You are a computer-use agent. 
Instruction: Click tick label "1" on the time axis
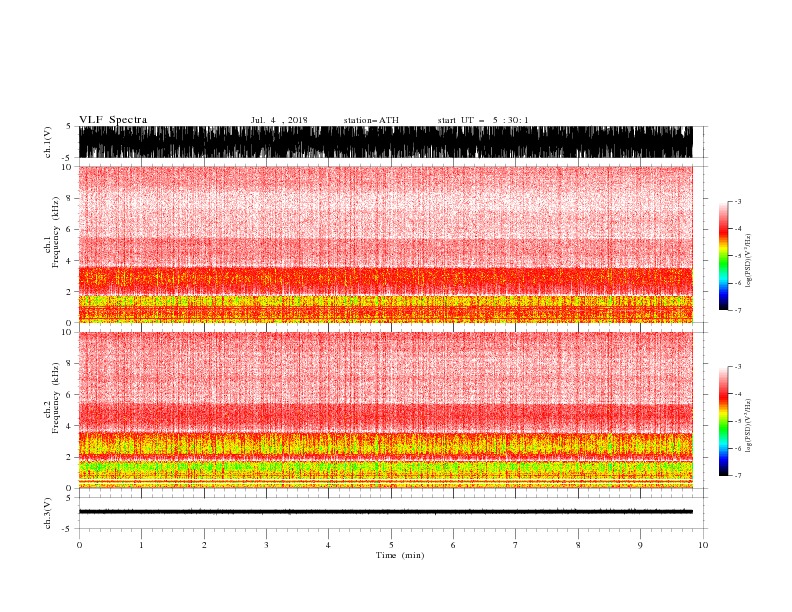click(141, 545)
